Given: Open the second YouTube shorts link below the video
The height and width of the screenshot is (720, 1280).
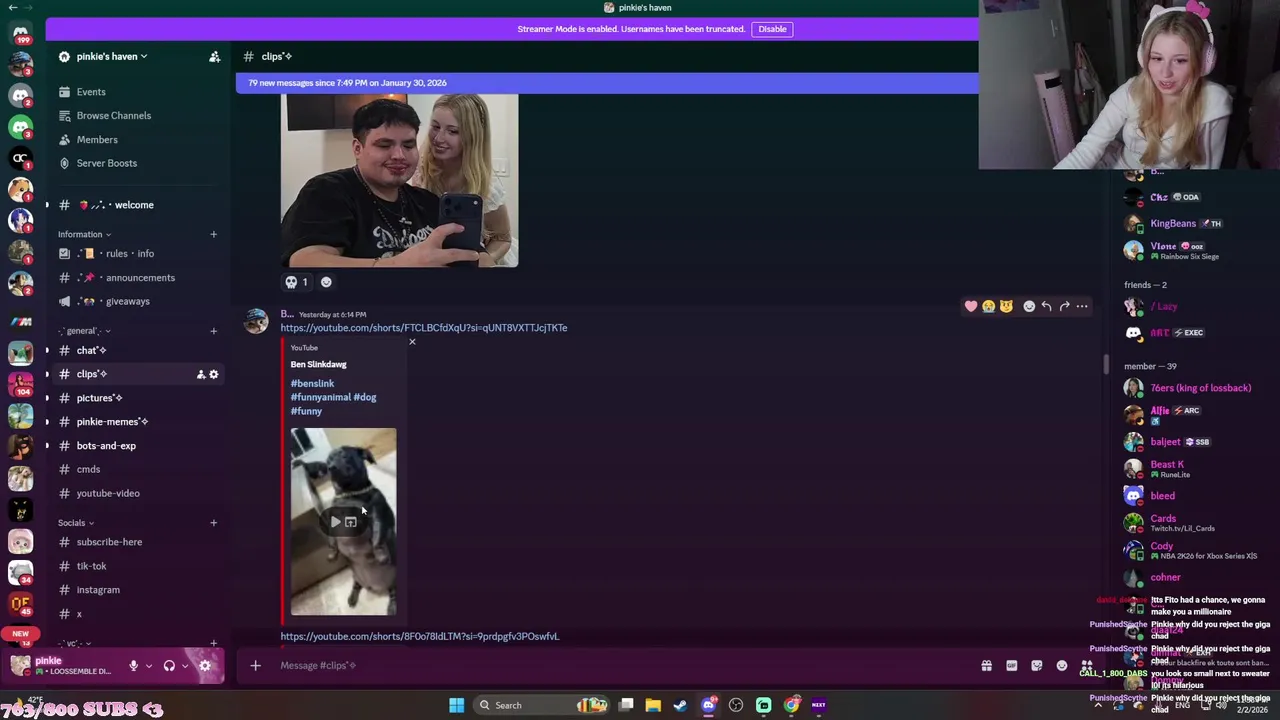Looking at the screenshot, I should coord(420,636).
